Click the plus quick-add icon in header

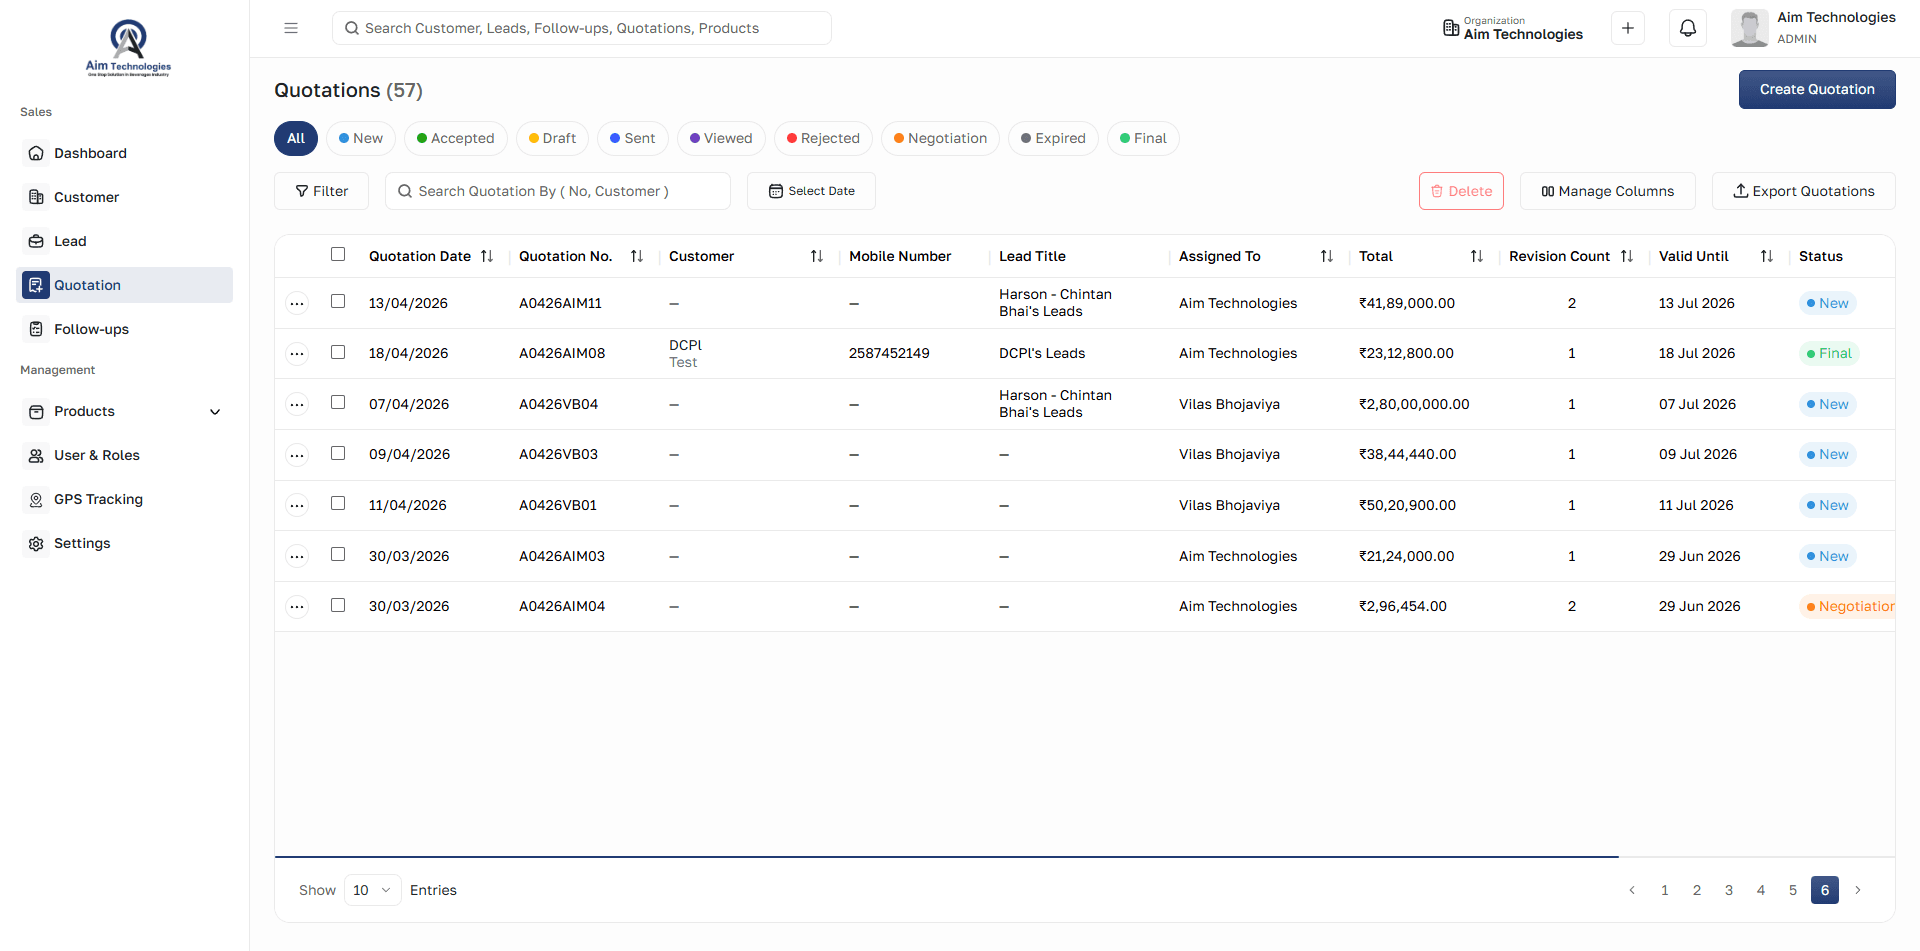(x=1628, y=28)
